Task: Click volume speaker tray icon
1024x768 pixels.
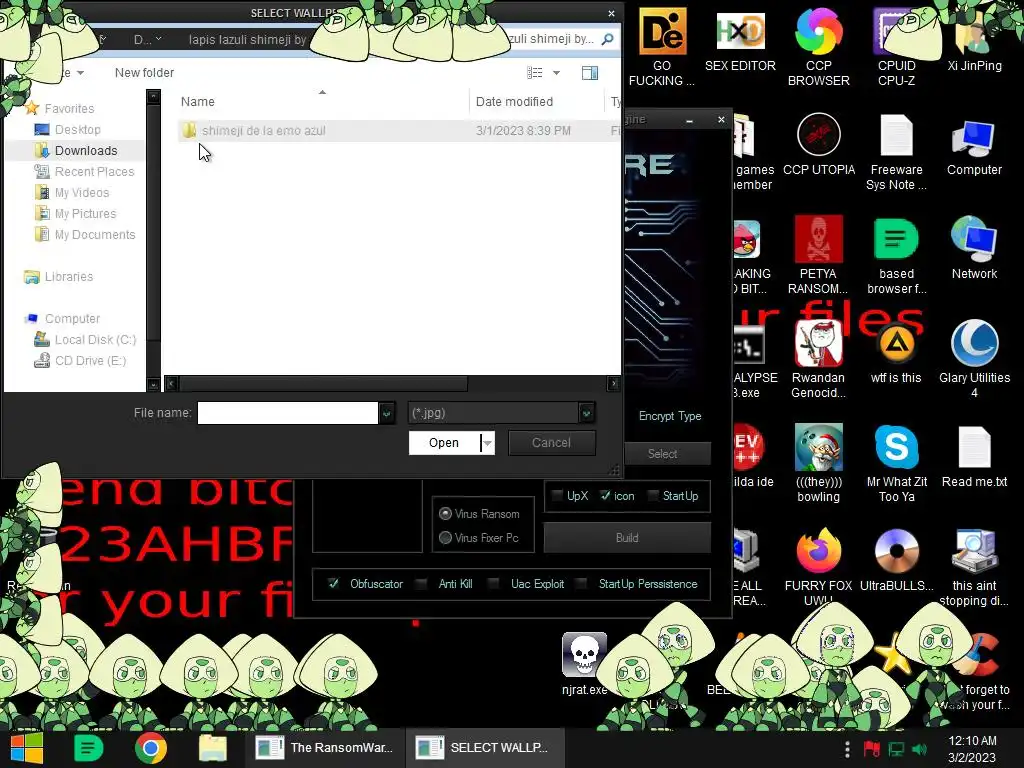Action: (919, 749)
